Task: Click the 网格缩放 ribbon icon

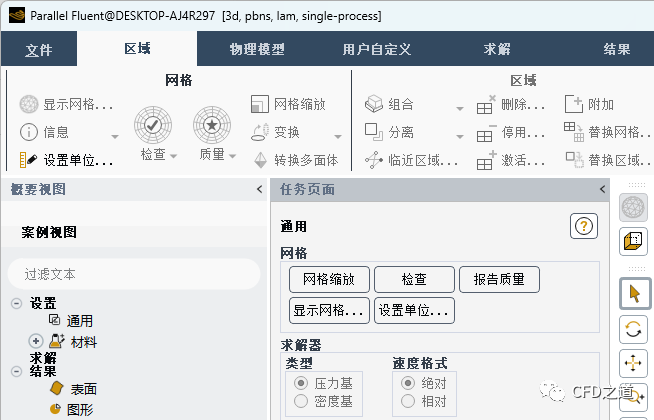Action: click(260, 104)
